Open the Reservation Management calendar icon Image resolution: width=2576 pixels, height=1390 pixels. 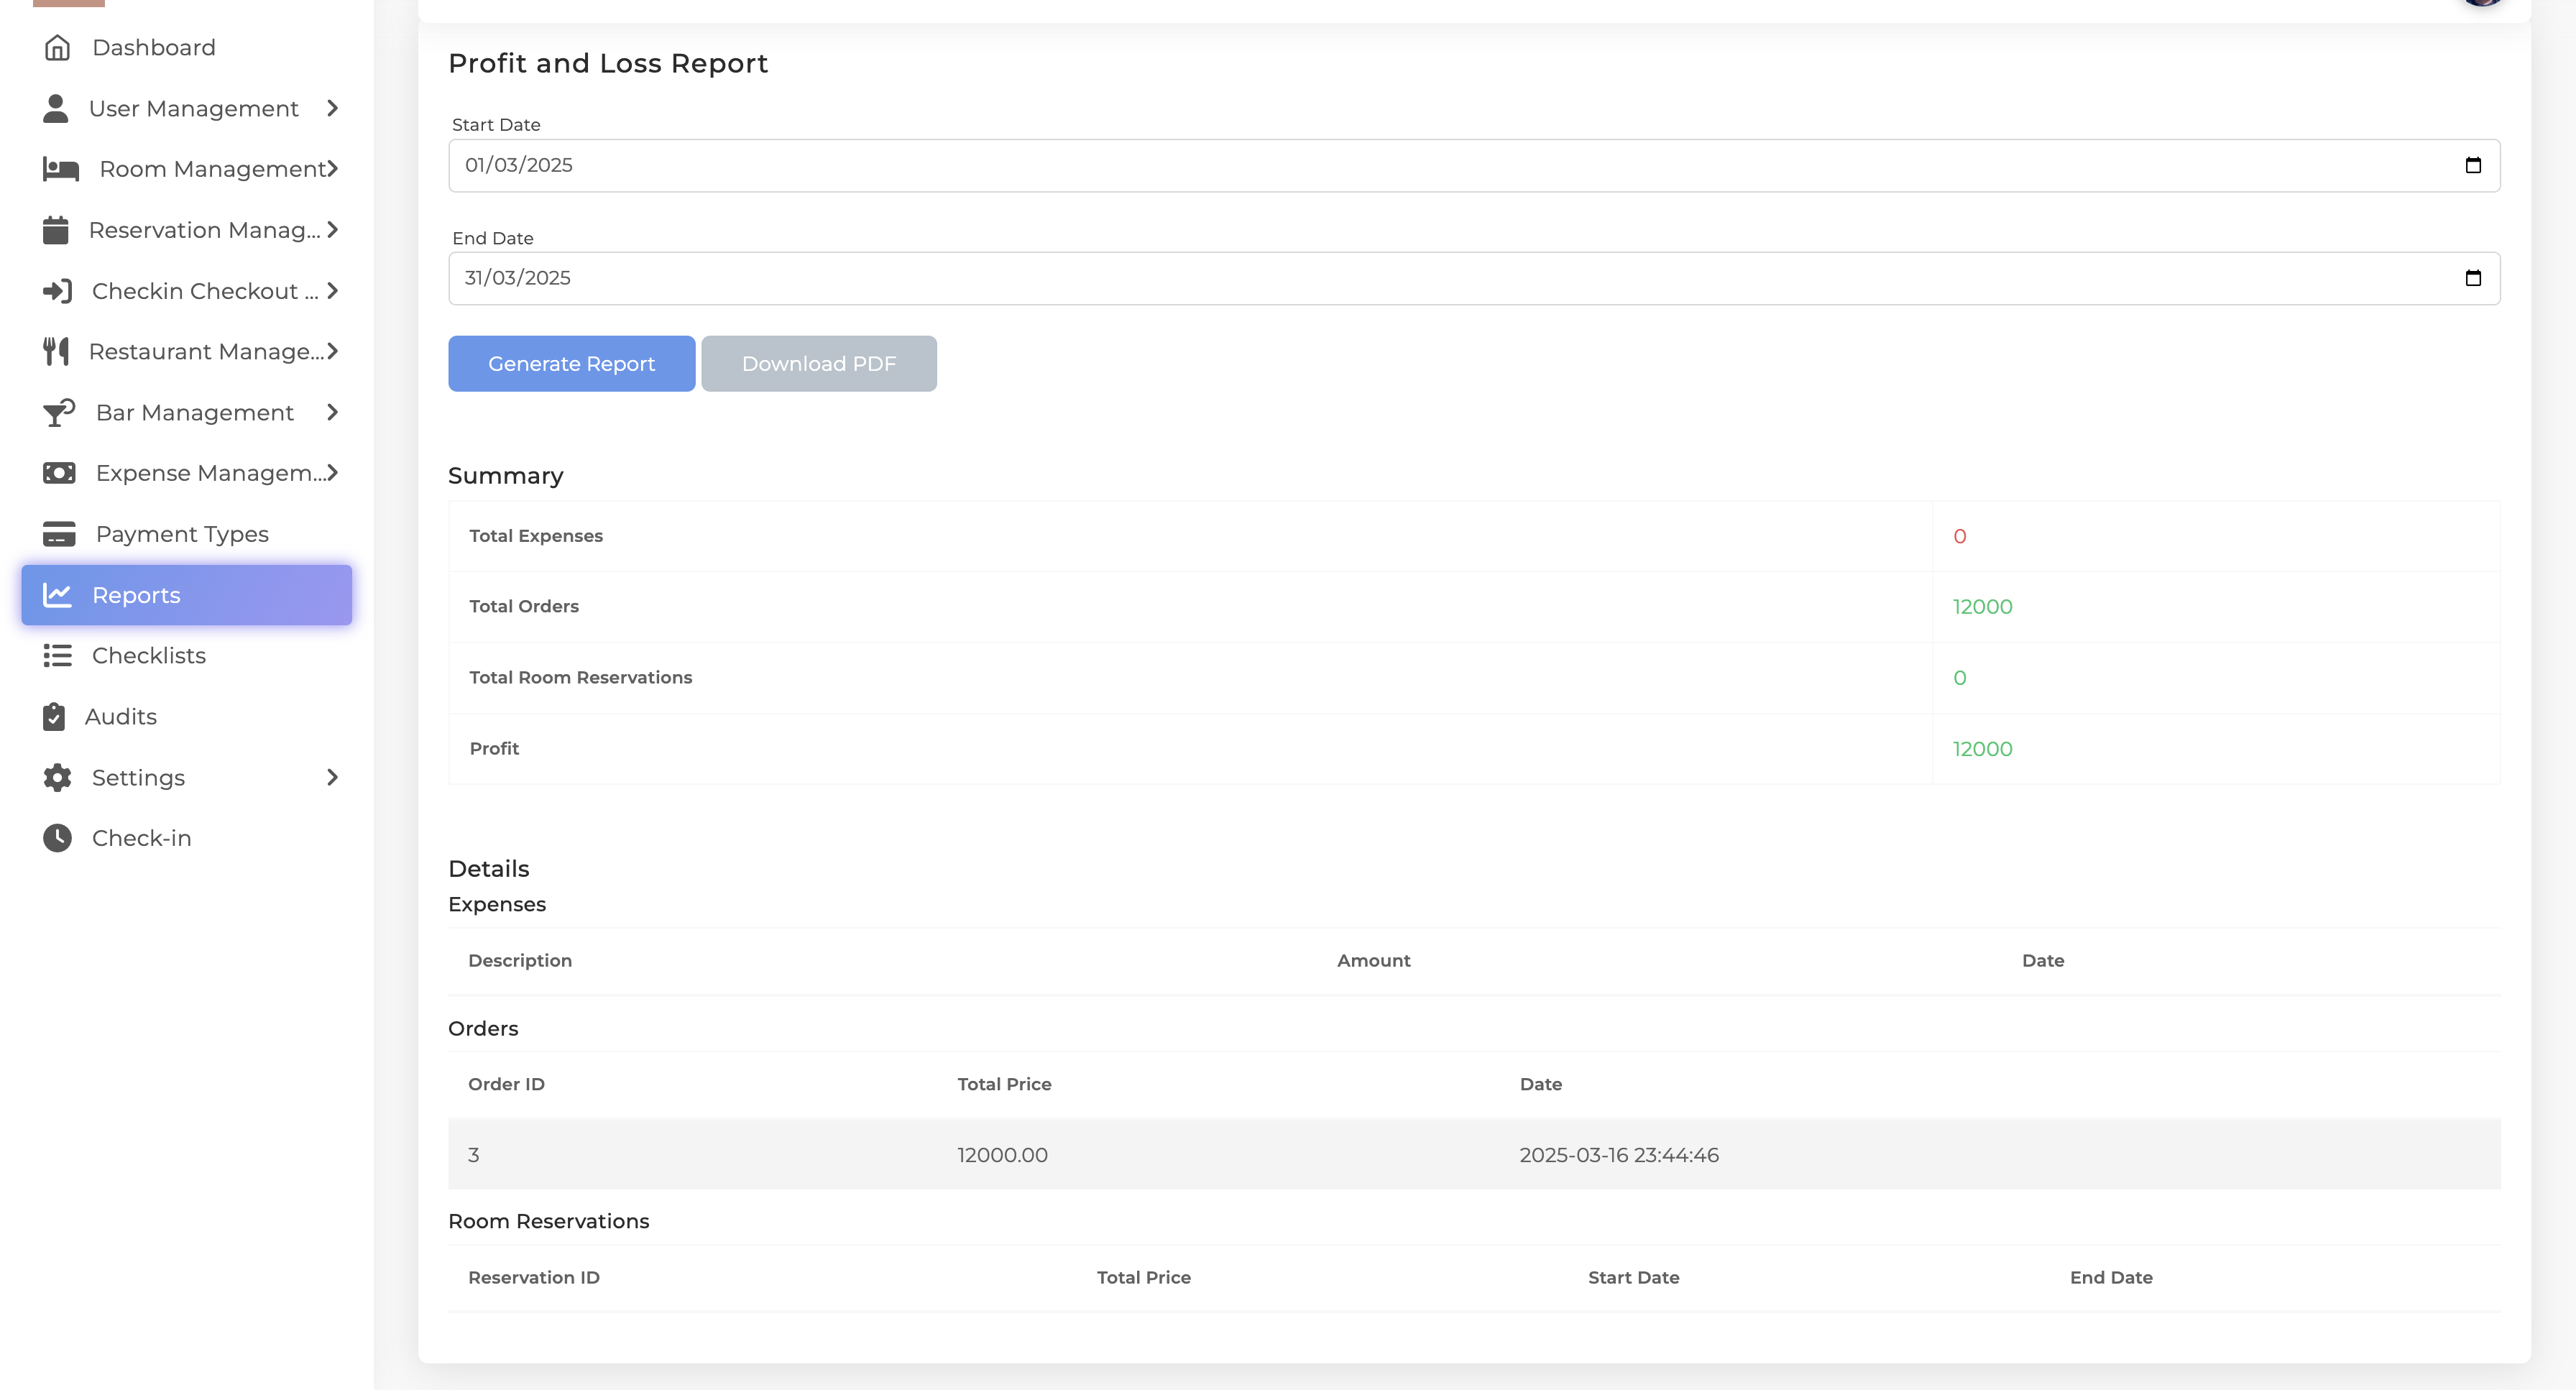coord(57,229)
